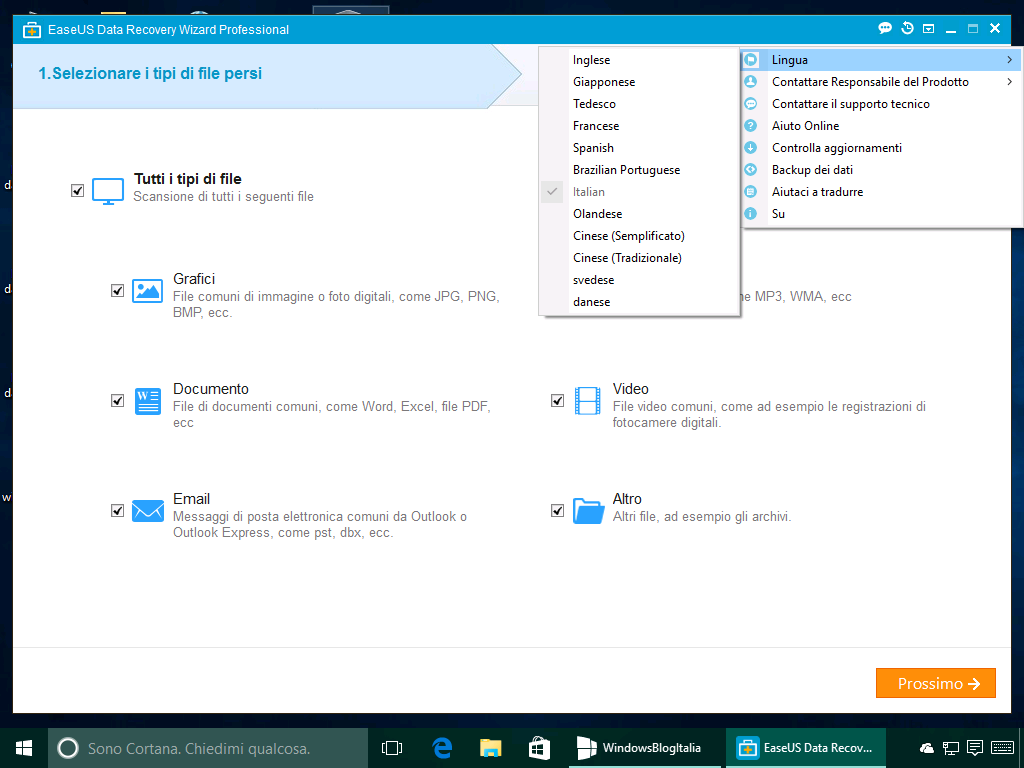Click the Aiuto Online question mark icon

pos(751,126)
